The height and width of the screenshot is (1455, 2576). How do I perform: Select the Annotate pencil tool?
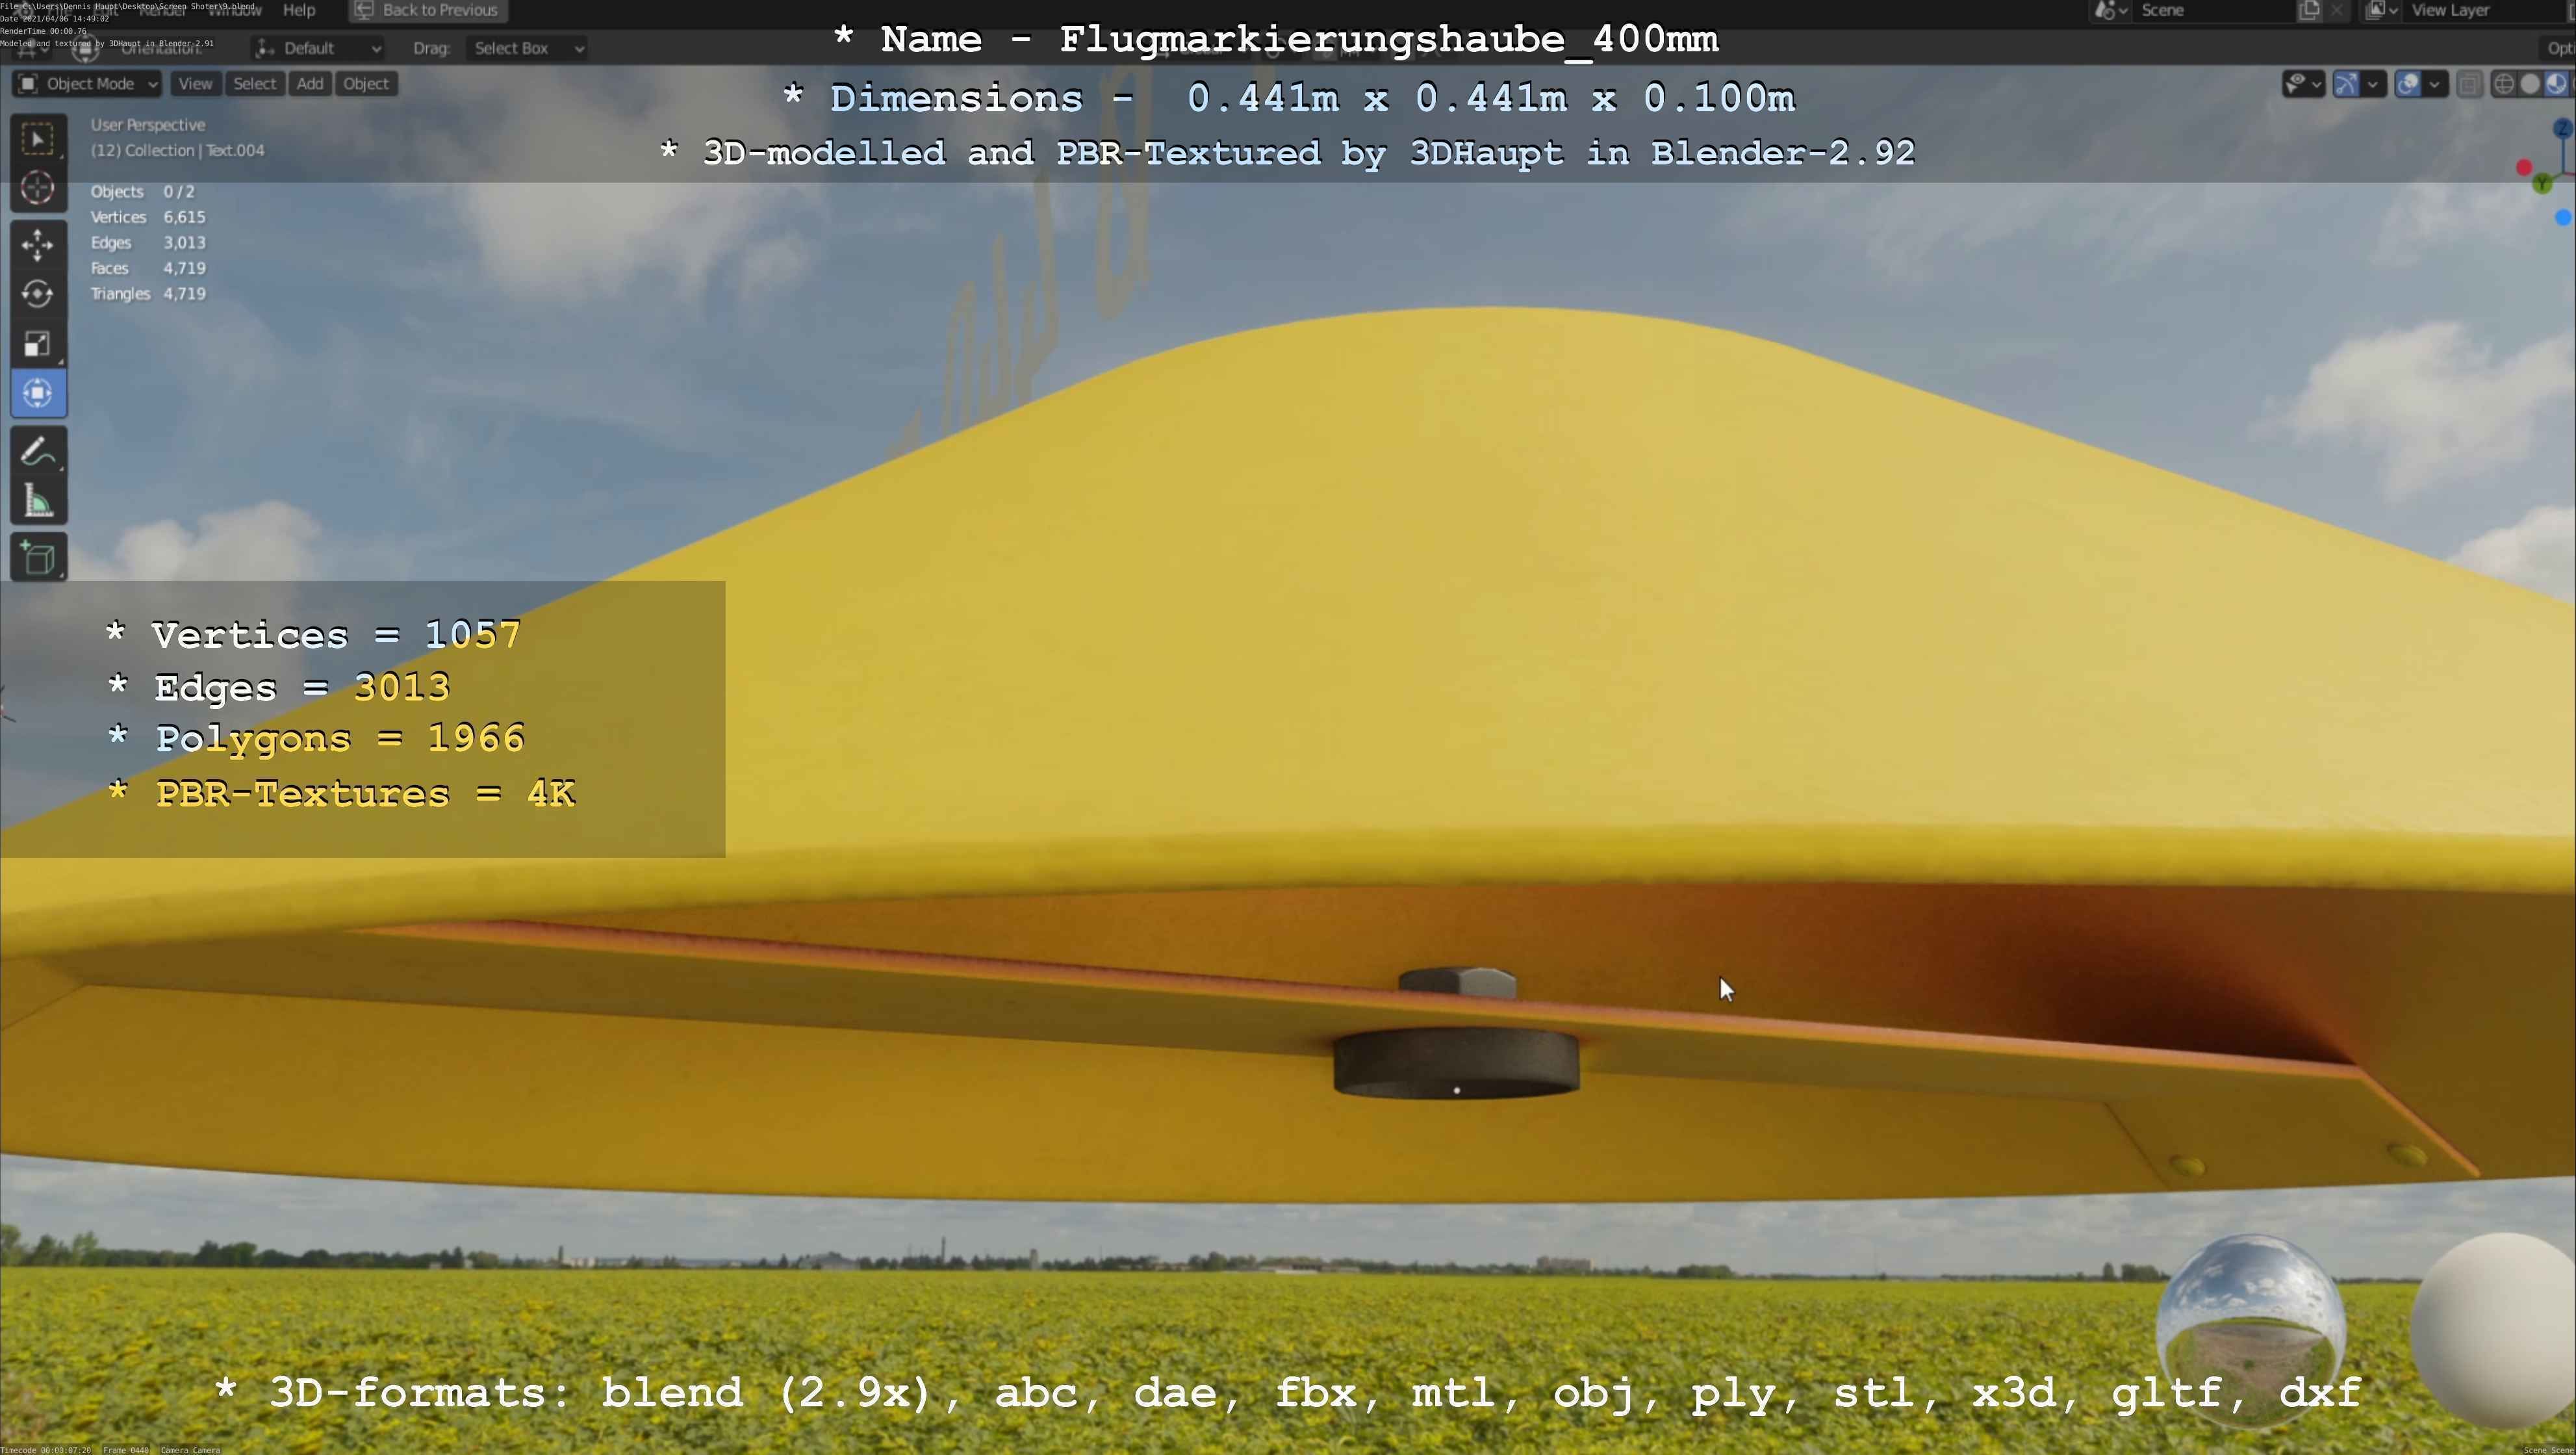pos(38,452)
